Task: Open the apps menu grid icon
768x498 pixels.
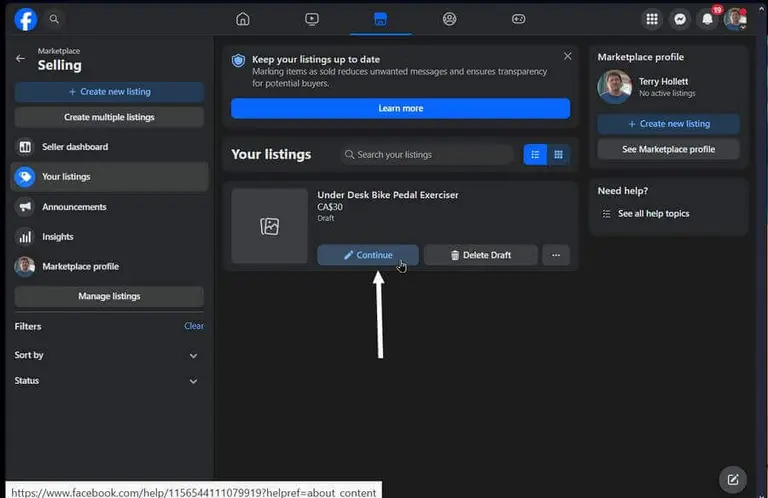Action: 652,19
